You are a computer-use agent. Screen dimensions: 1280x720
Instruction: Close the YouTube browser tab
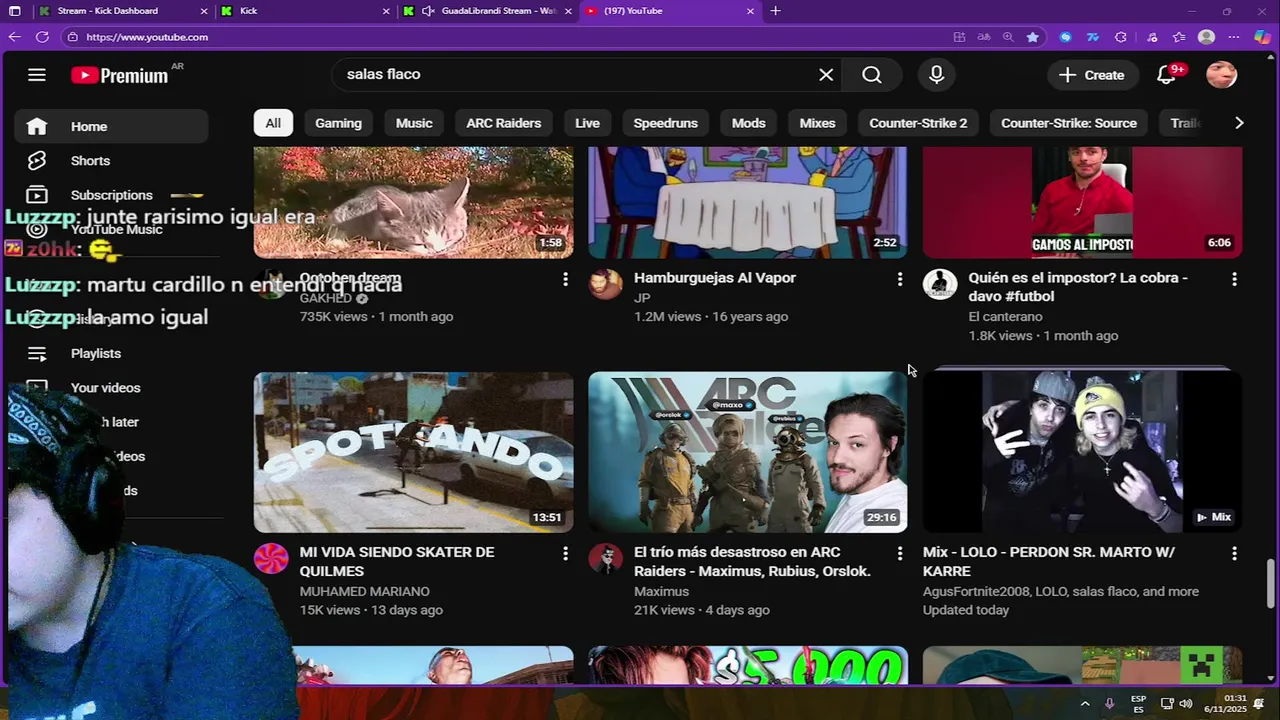(x=751, y=11)
